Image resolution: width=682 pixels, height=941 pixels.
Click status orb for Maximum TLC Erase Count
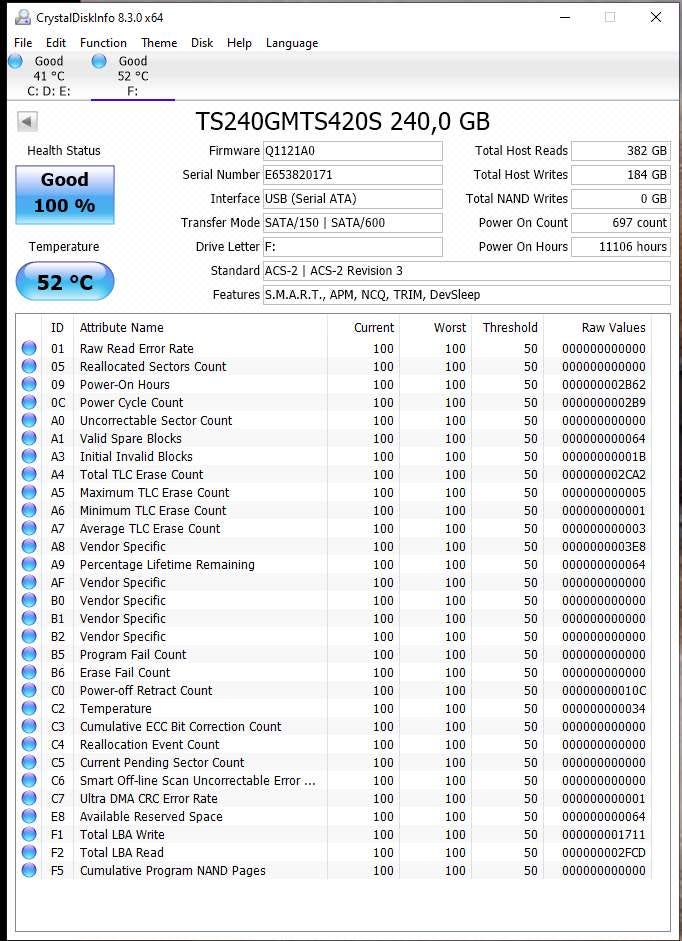(29, 492)
